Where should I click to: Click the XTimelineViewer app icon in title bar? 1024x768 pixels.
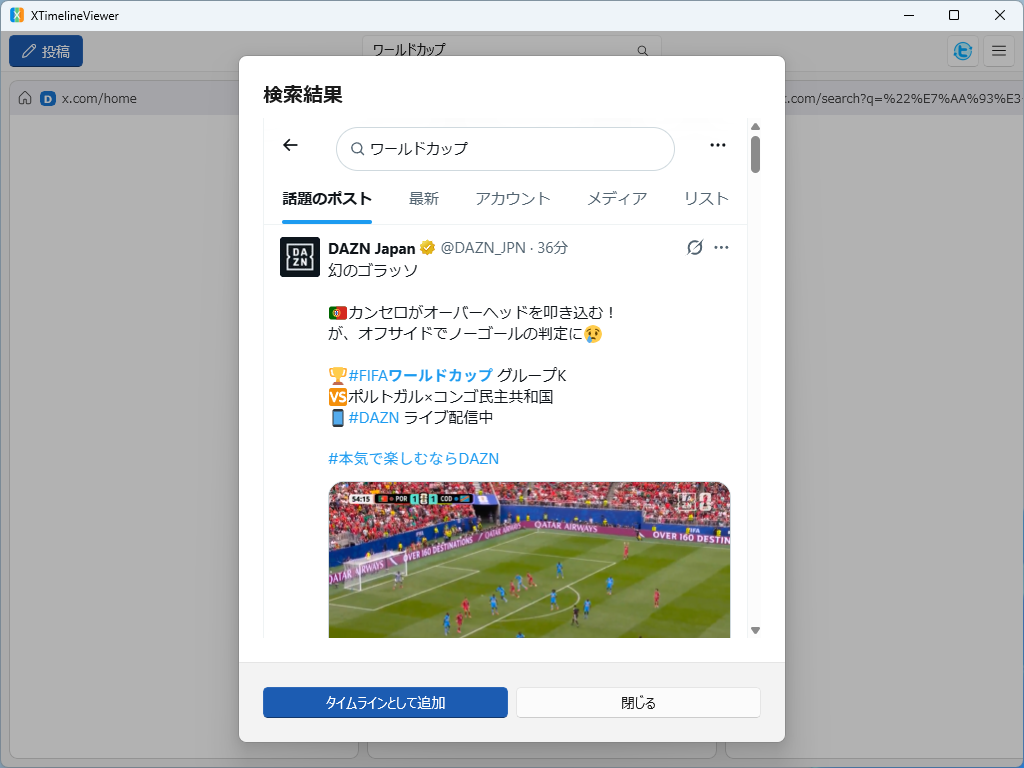tap(17, 15)
